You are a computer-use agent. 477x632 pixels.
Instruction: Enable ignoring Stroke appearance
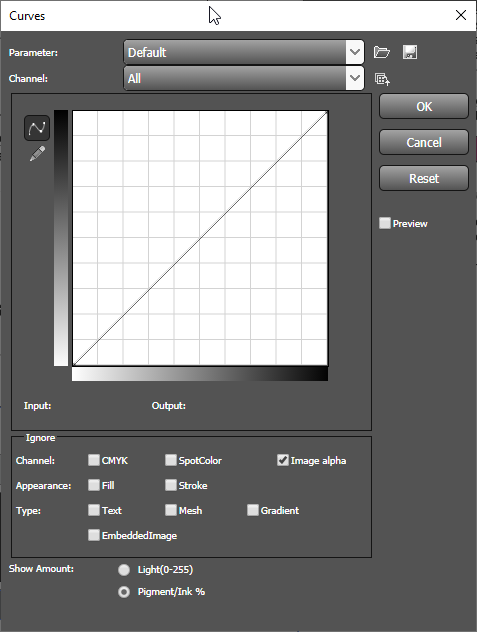171,485
